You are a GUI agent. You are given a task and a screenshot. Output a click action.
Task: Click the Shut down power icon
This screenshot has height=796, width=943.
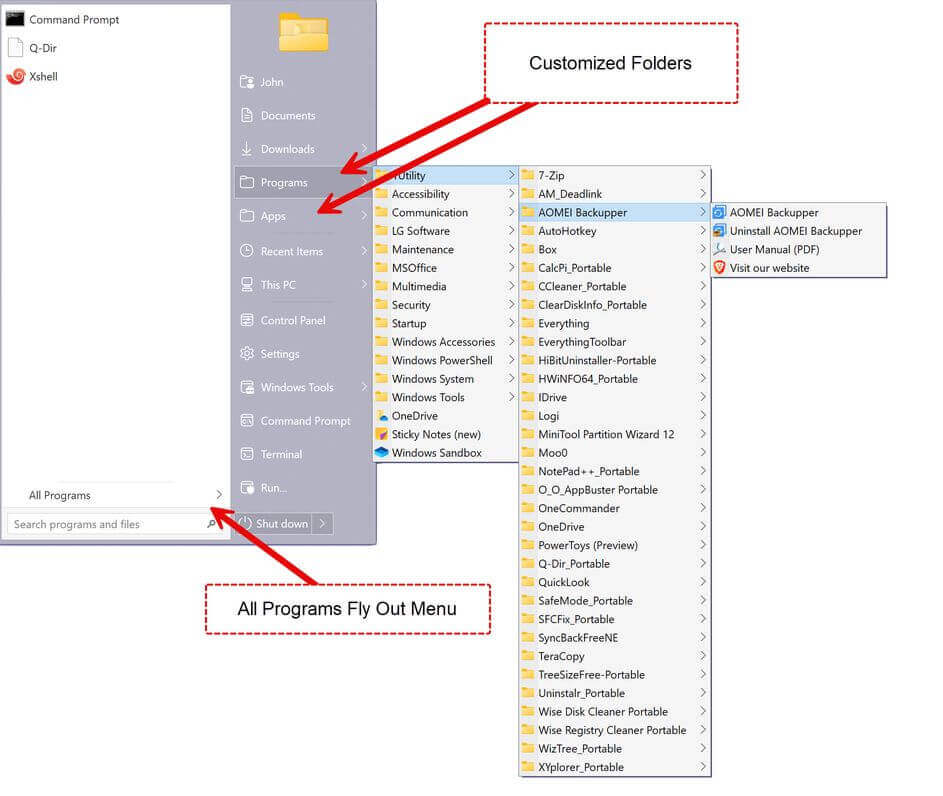[x=244, y=523]
